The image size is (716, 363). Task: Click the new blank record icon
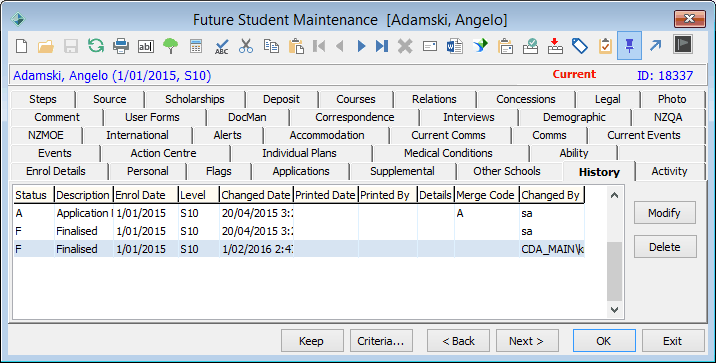(21, 46)
